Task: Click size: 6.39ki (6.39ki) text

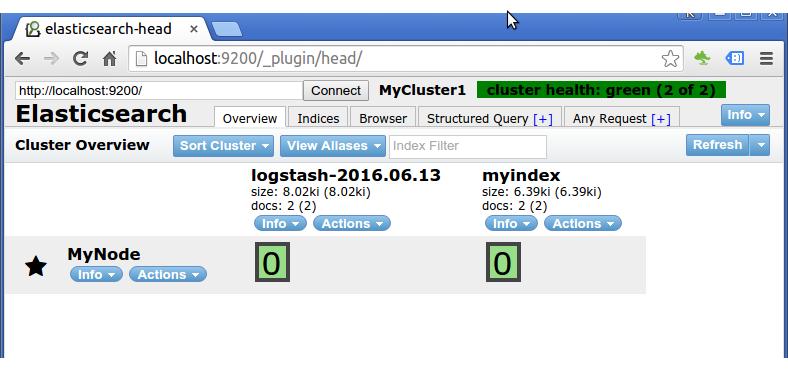Action: (542, 192)
